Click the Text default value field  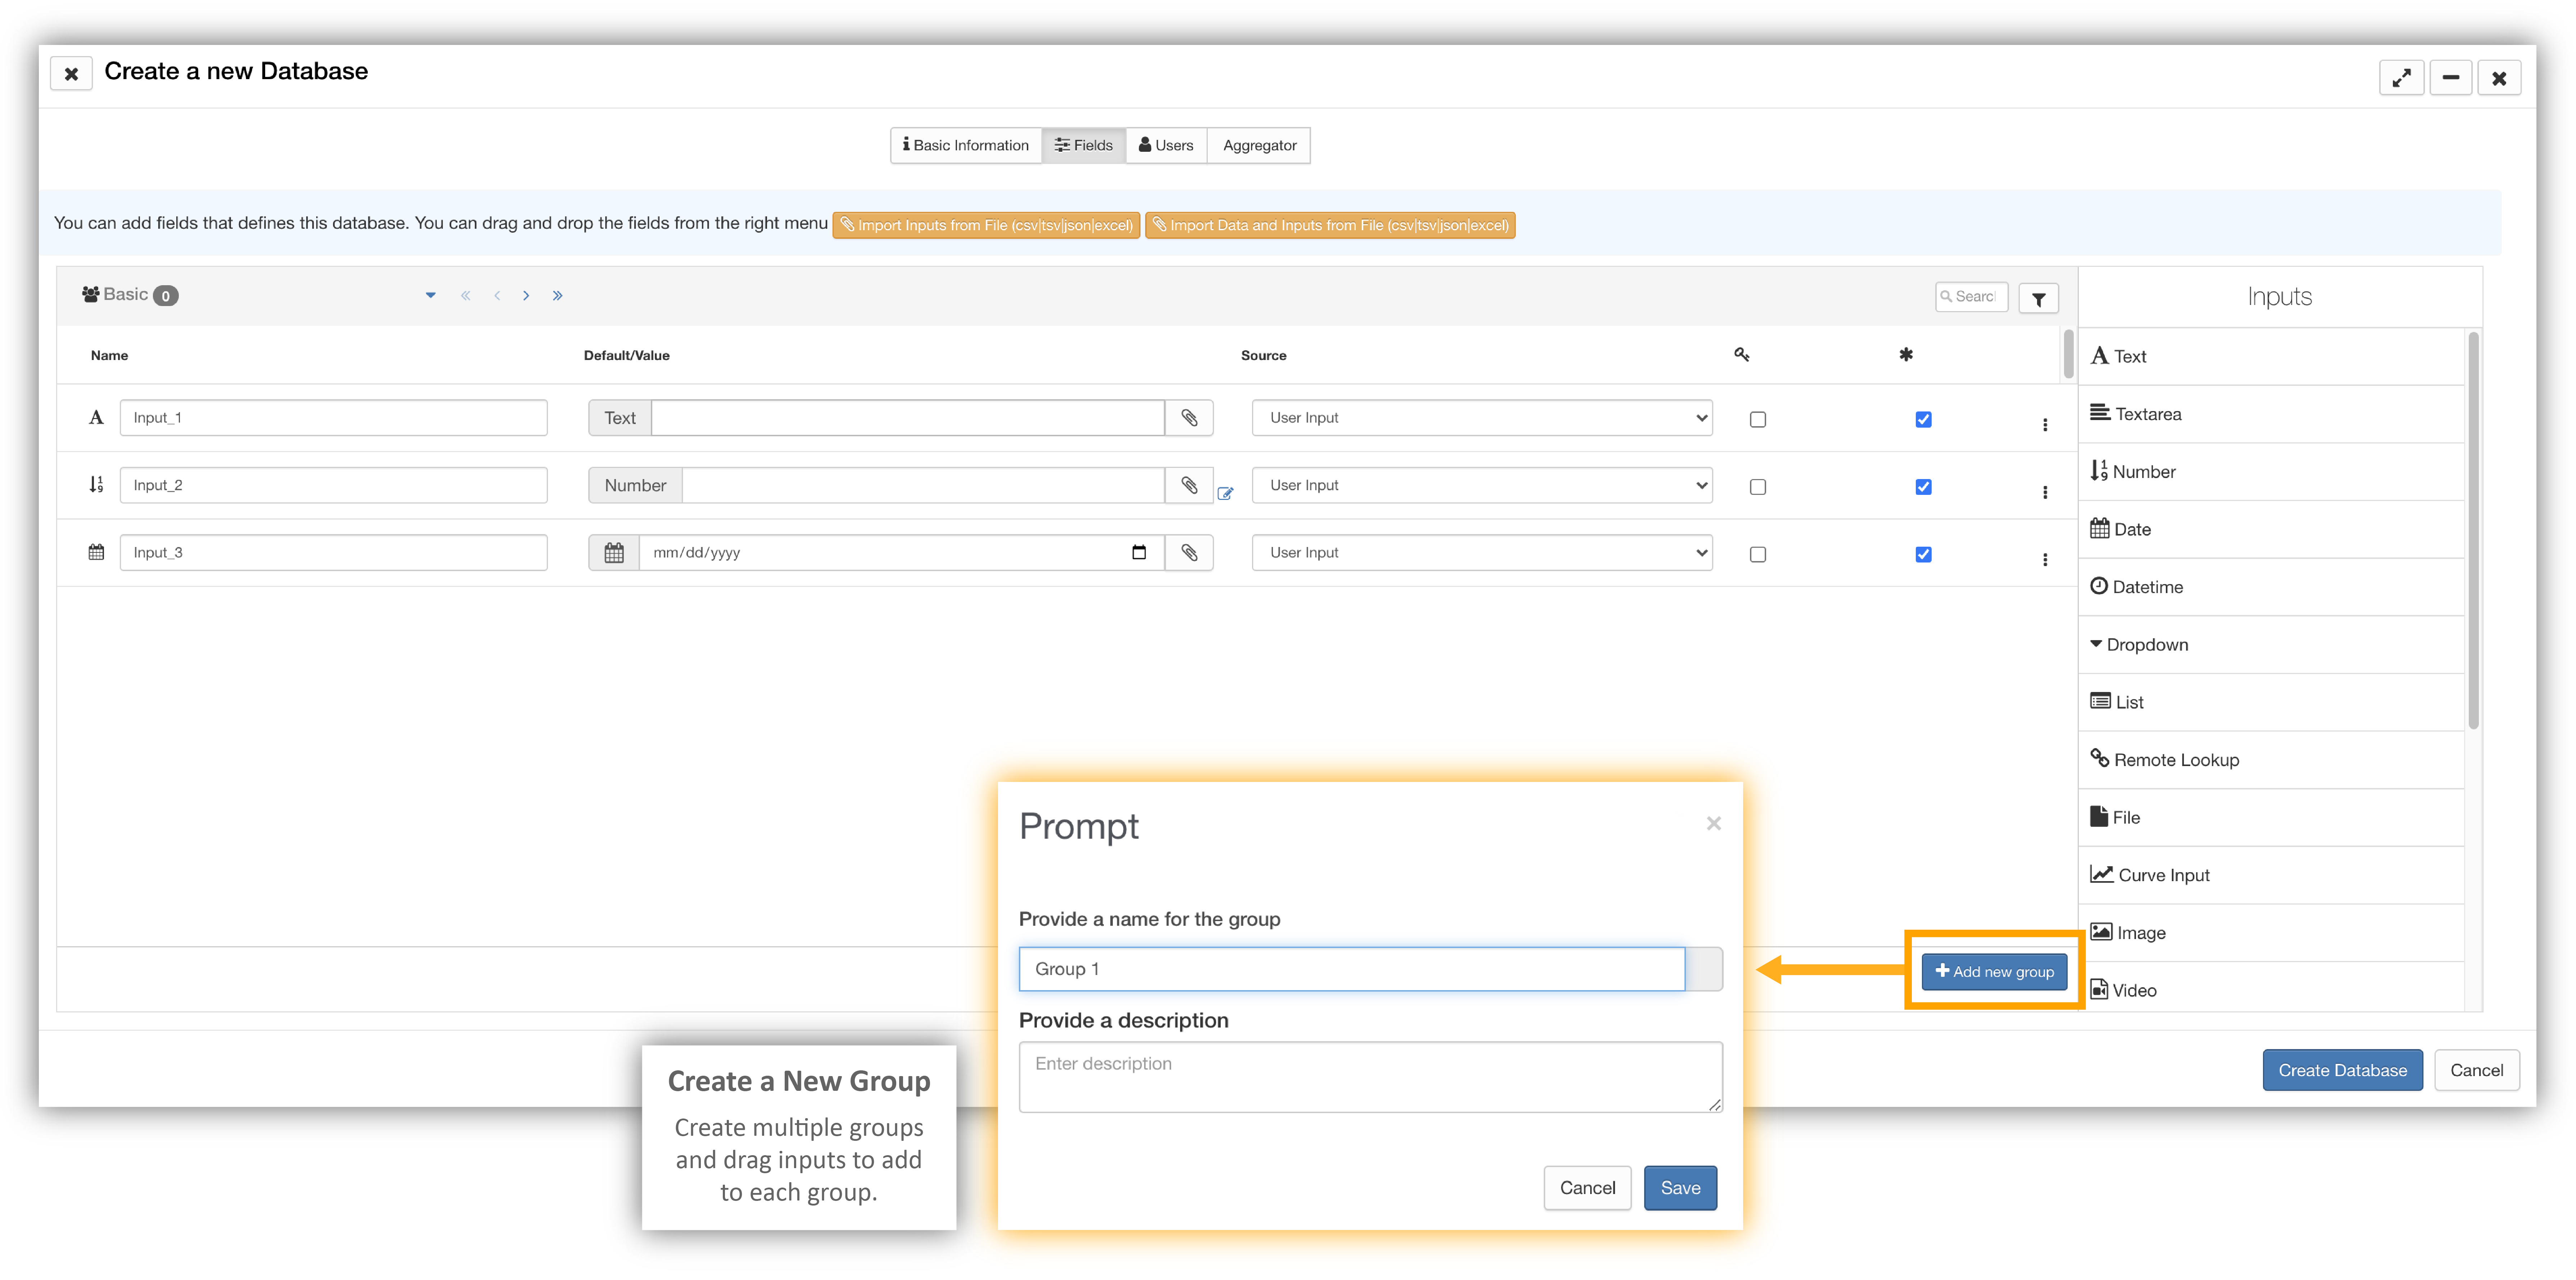tap(908, 418)
